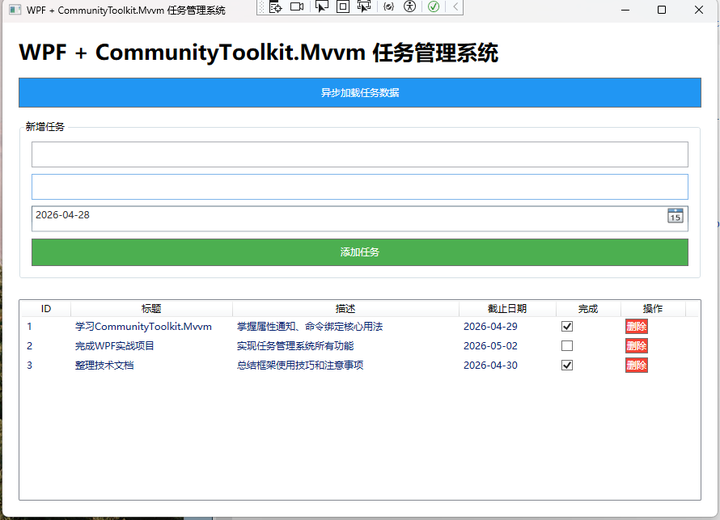
Task: Select the cell 整理技术文档
Action: pos(104,365)
